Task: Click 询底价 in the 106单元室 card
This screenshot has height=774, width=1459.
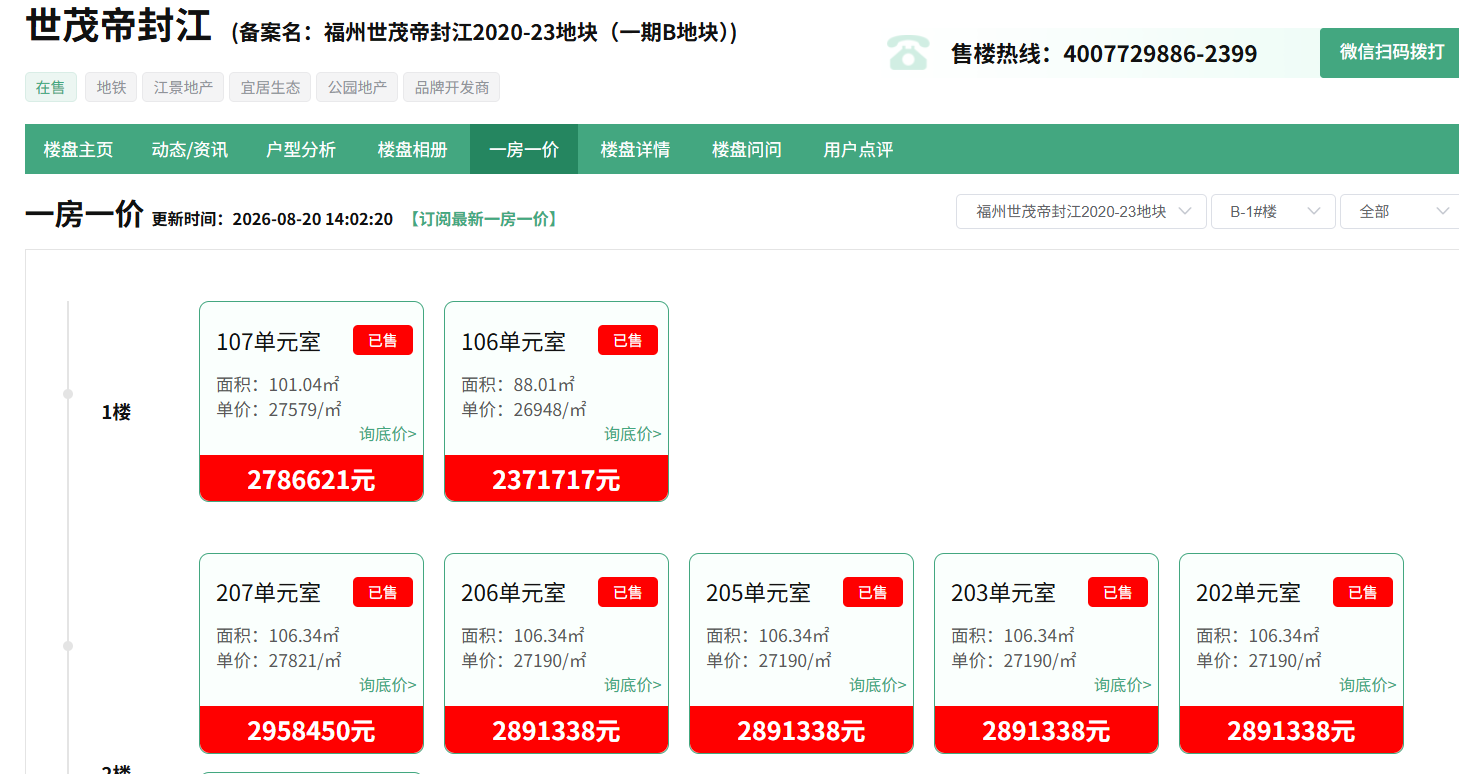Action: (x=633, y=434)
